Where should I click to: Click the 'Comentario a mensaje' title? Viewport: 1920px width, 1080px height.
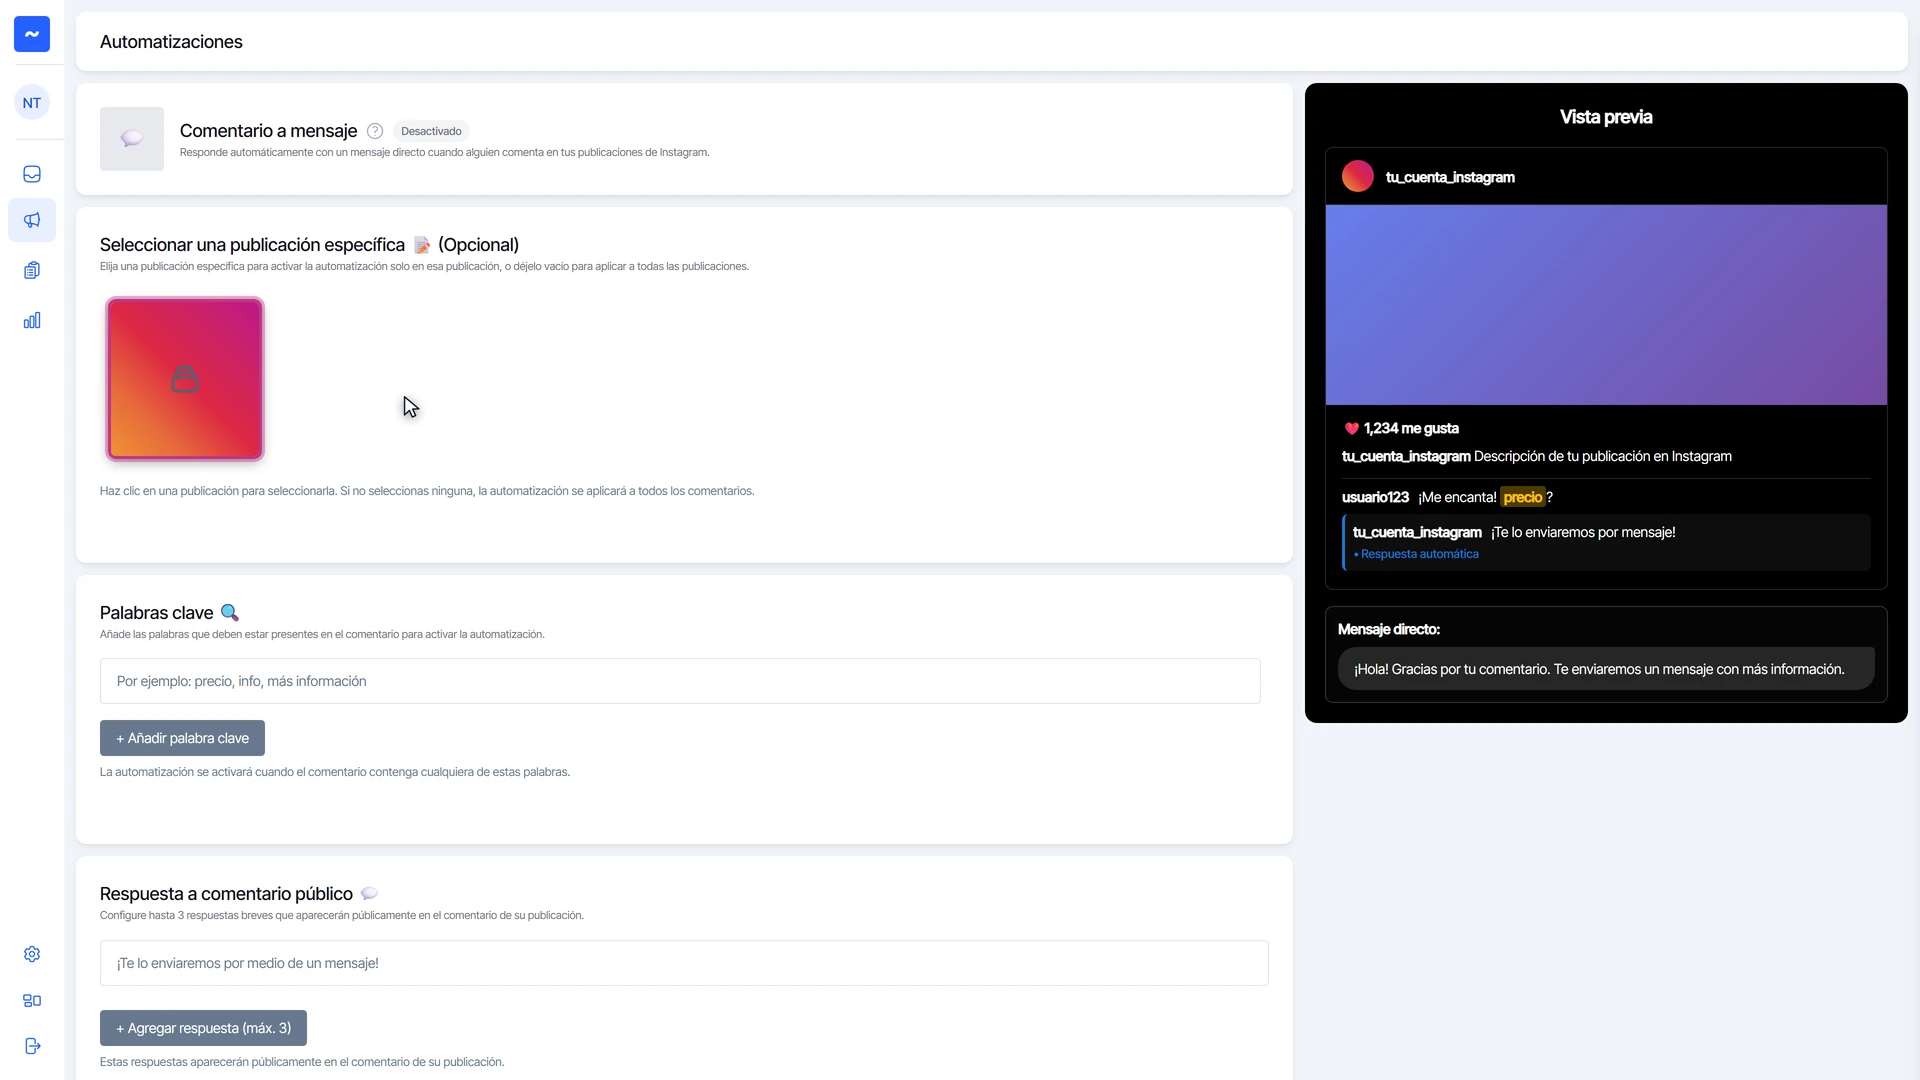(268, 131)
